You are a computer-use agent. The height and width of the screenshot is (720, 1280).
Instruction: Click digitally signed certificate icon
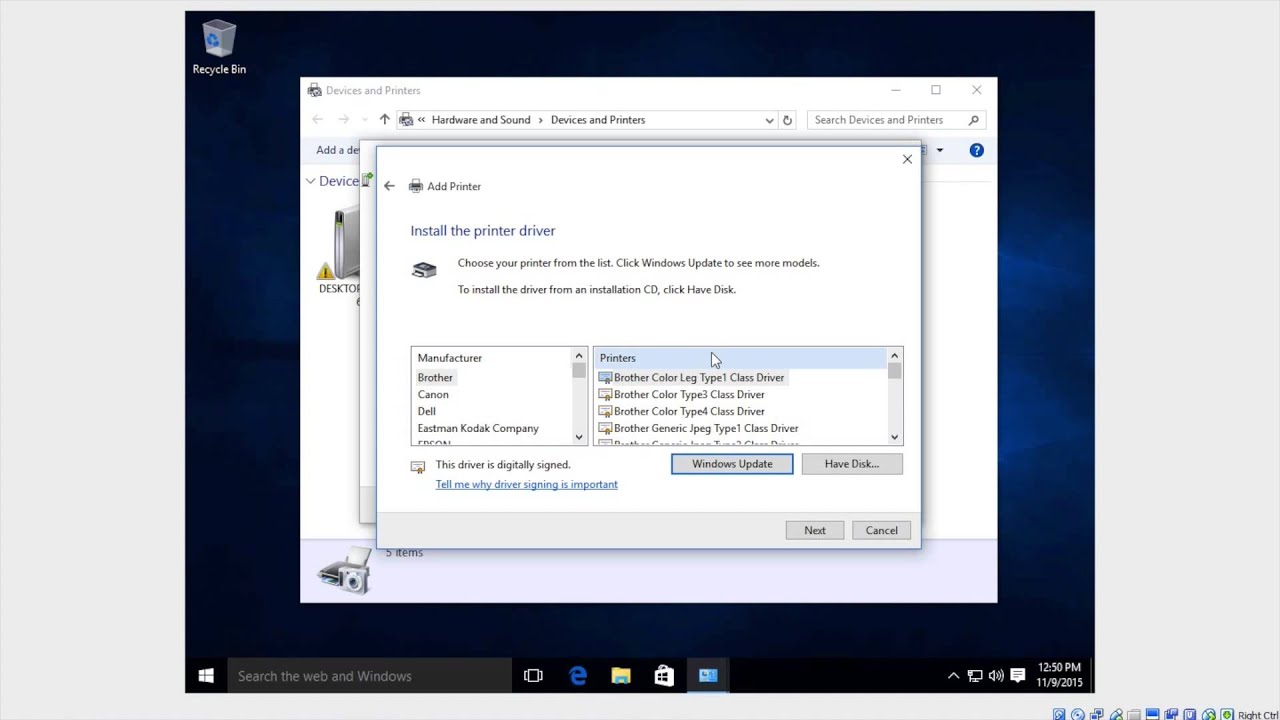point(418,466)
